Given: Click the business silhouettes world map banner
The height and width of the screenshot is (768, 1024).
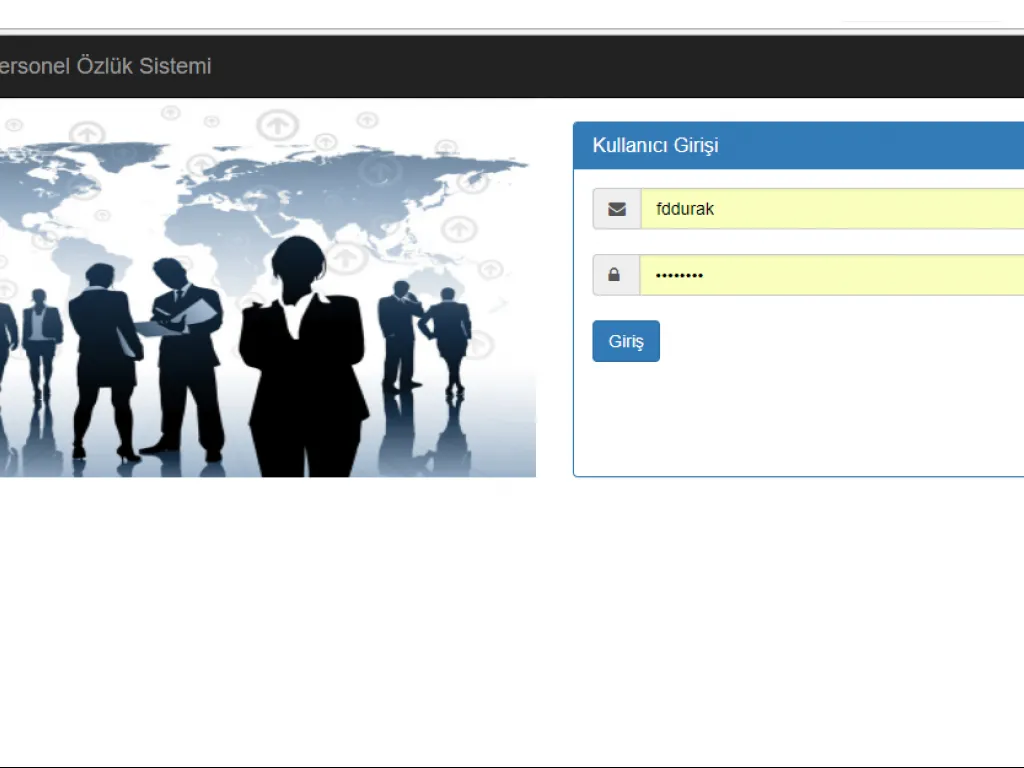Looking at the screenshot, I should point(268,290).
